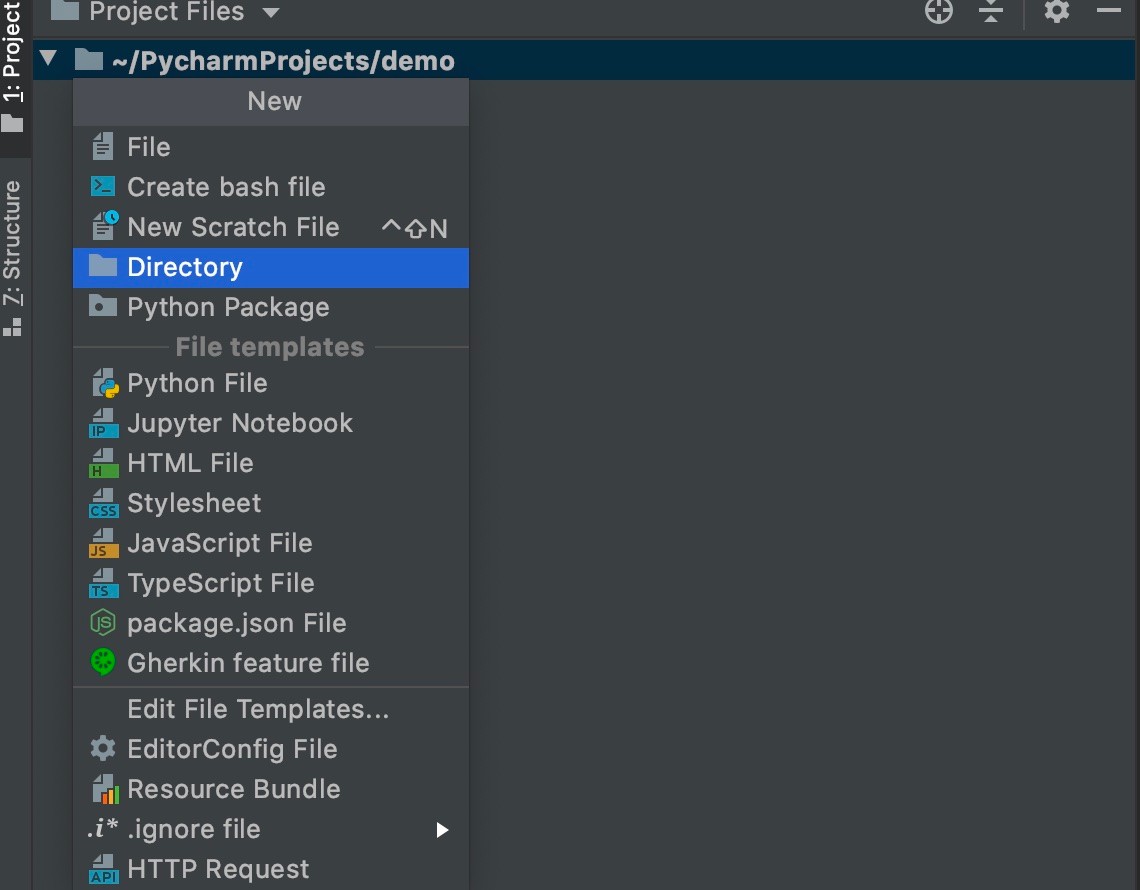Image resolution: width=1140 pixels, height=890 pixels.
Task: Click the locate/scroll from source crosshair icon
Action: pyautogui.click(x=939, y=11)
